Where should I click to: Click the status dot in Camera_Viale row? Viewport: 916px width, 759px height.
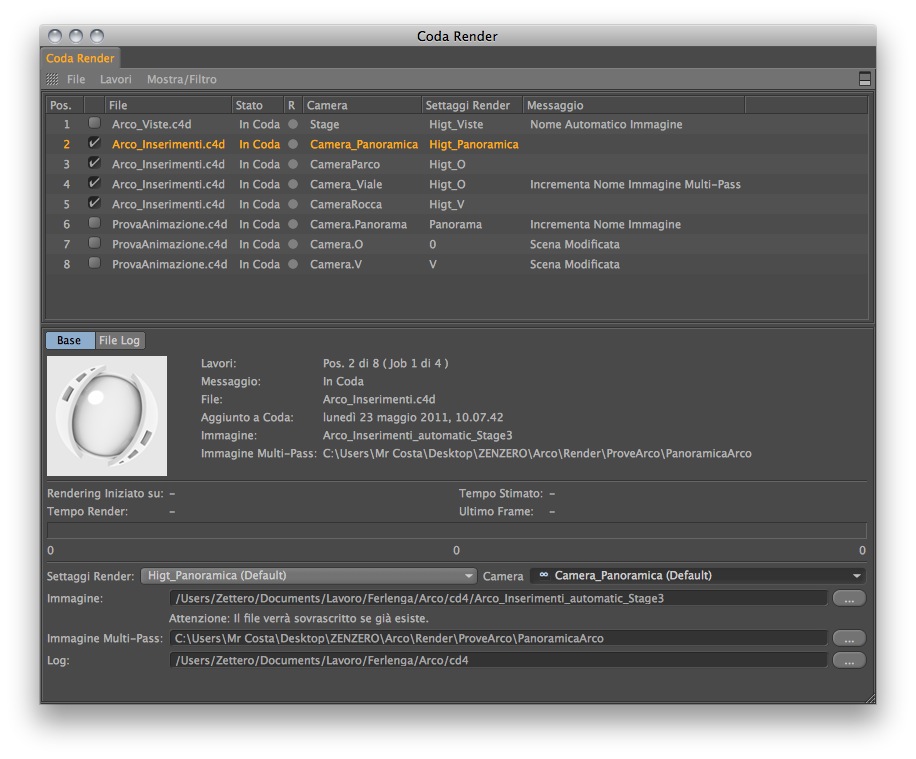coord(293,184)
